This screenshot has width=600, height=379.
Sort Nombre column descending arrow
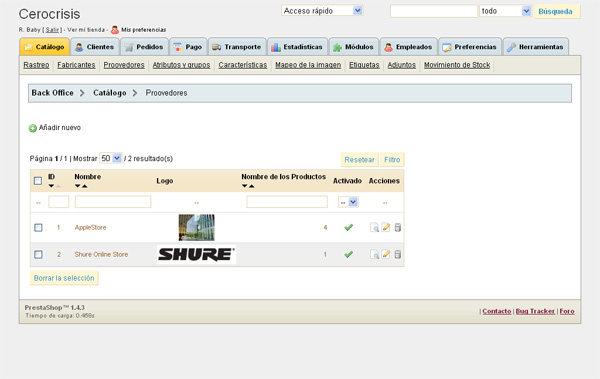[77, 186]
